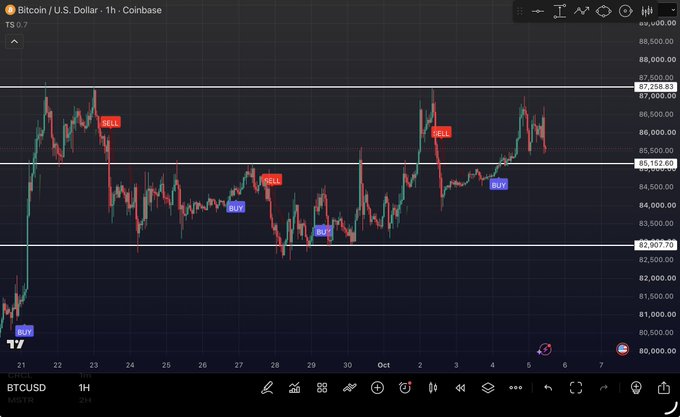Undo the last action with arrow
Screen dimensions: 680x417
pyautogui.click(x=548, y=388)
